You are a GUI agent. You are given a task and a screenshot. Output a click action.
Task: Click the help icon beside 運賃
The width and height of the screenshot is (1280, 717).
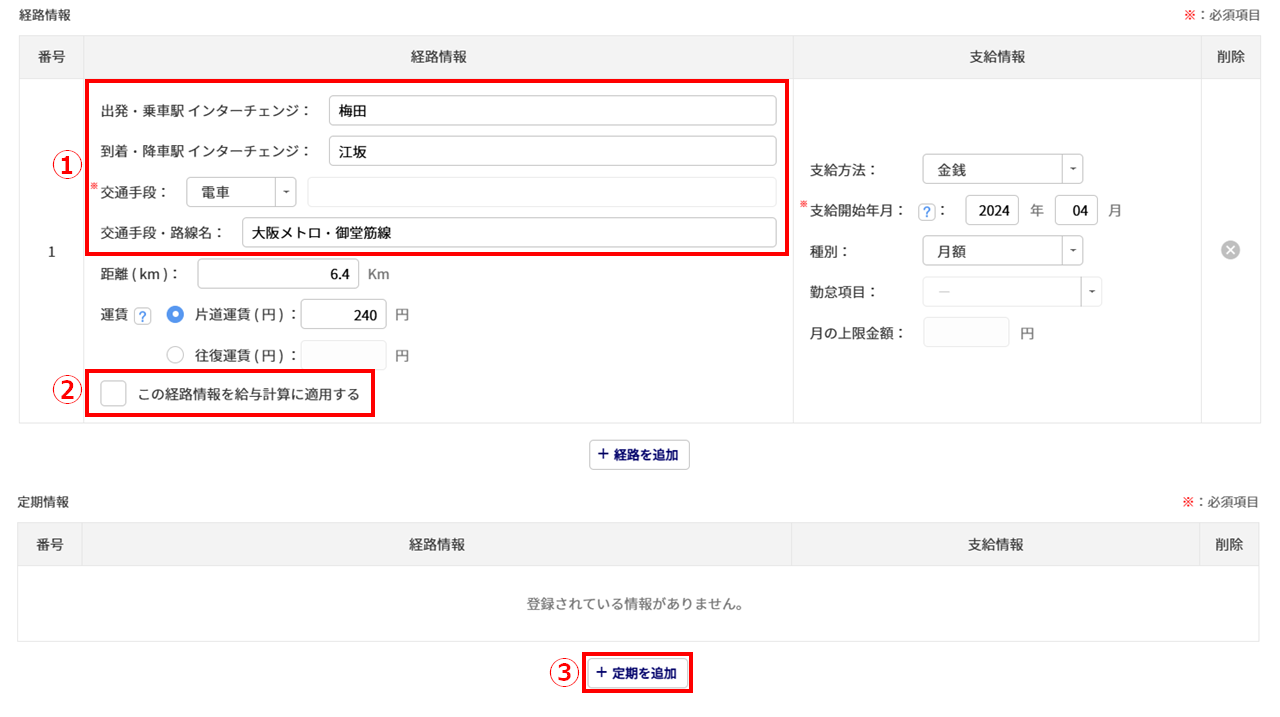coord(142,316)
